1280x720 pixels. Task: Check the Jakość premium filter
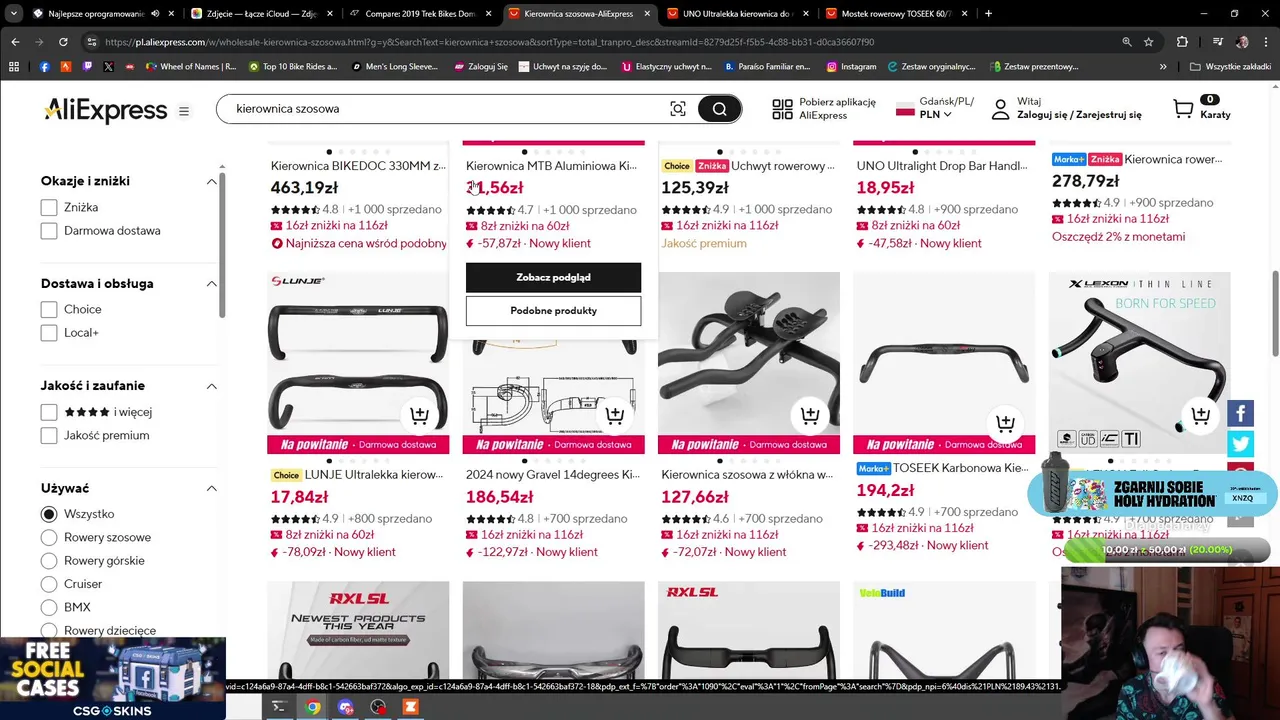click(49, 435)
